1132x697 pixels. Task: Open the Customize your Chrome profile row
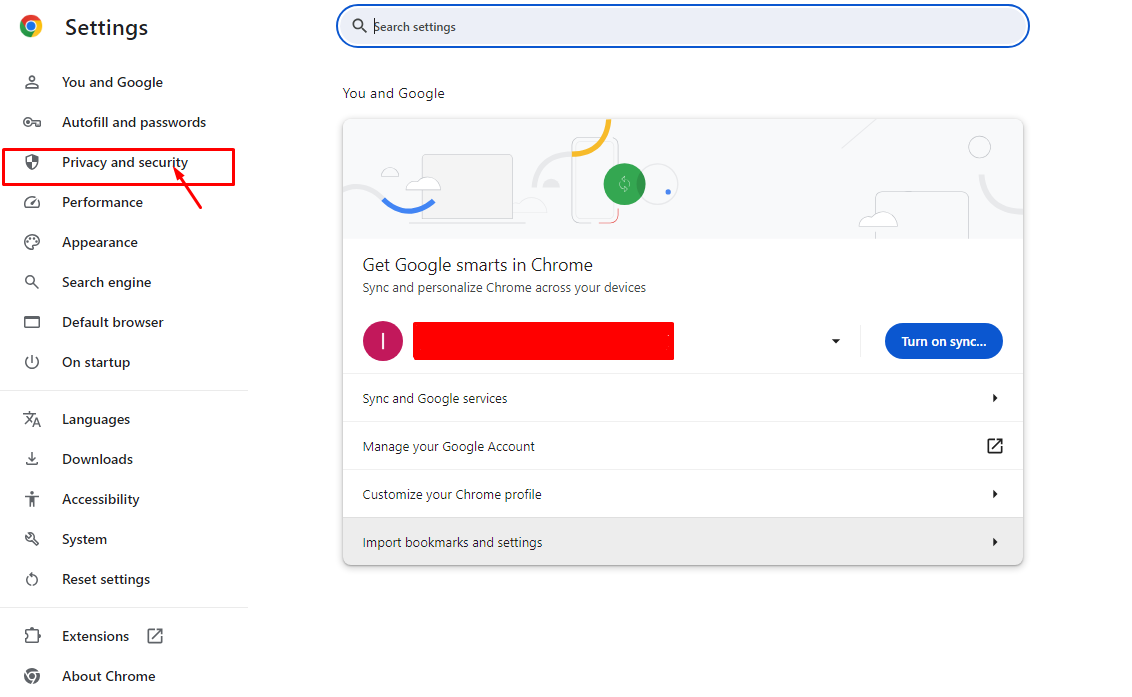coord(683,494)
